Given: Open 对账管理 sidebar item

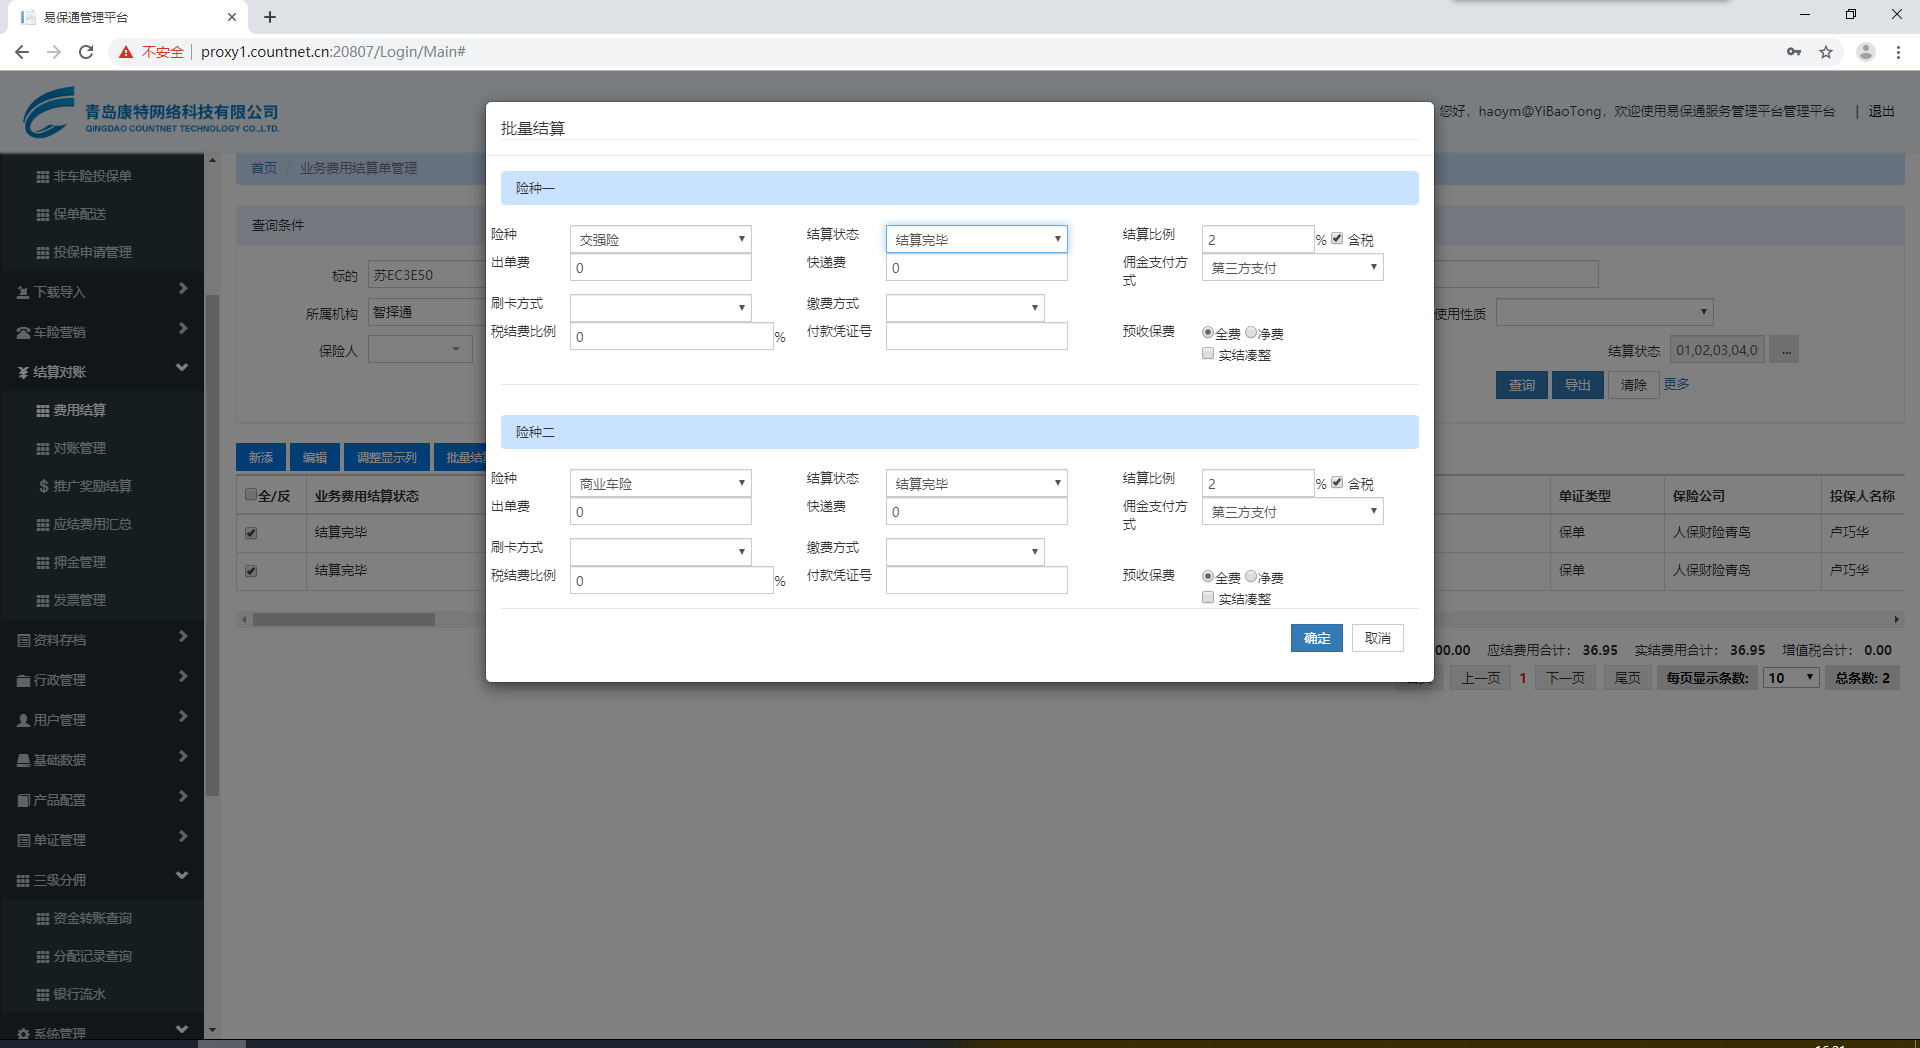Looking at the screenshot, I should 79,448.
